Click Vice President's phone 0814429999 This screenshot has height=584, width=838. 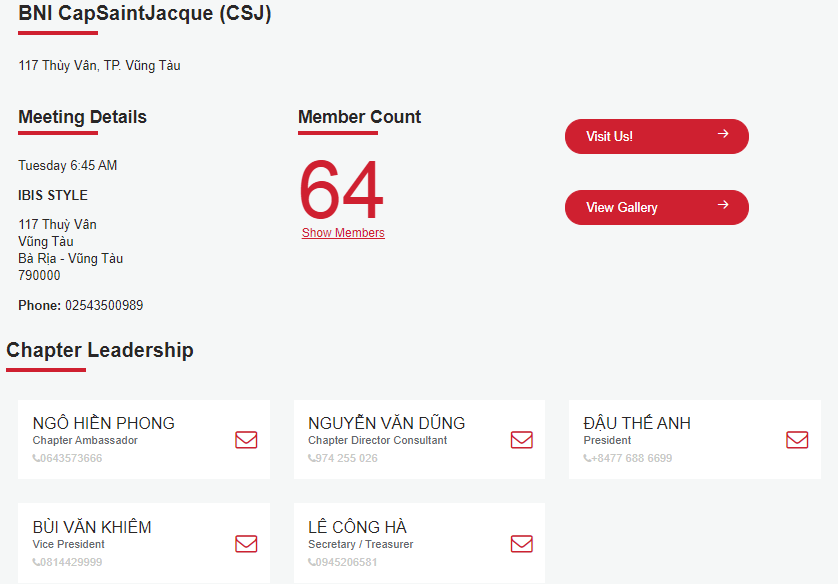point(71,563)
